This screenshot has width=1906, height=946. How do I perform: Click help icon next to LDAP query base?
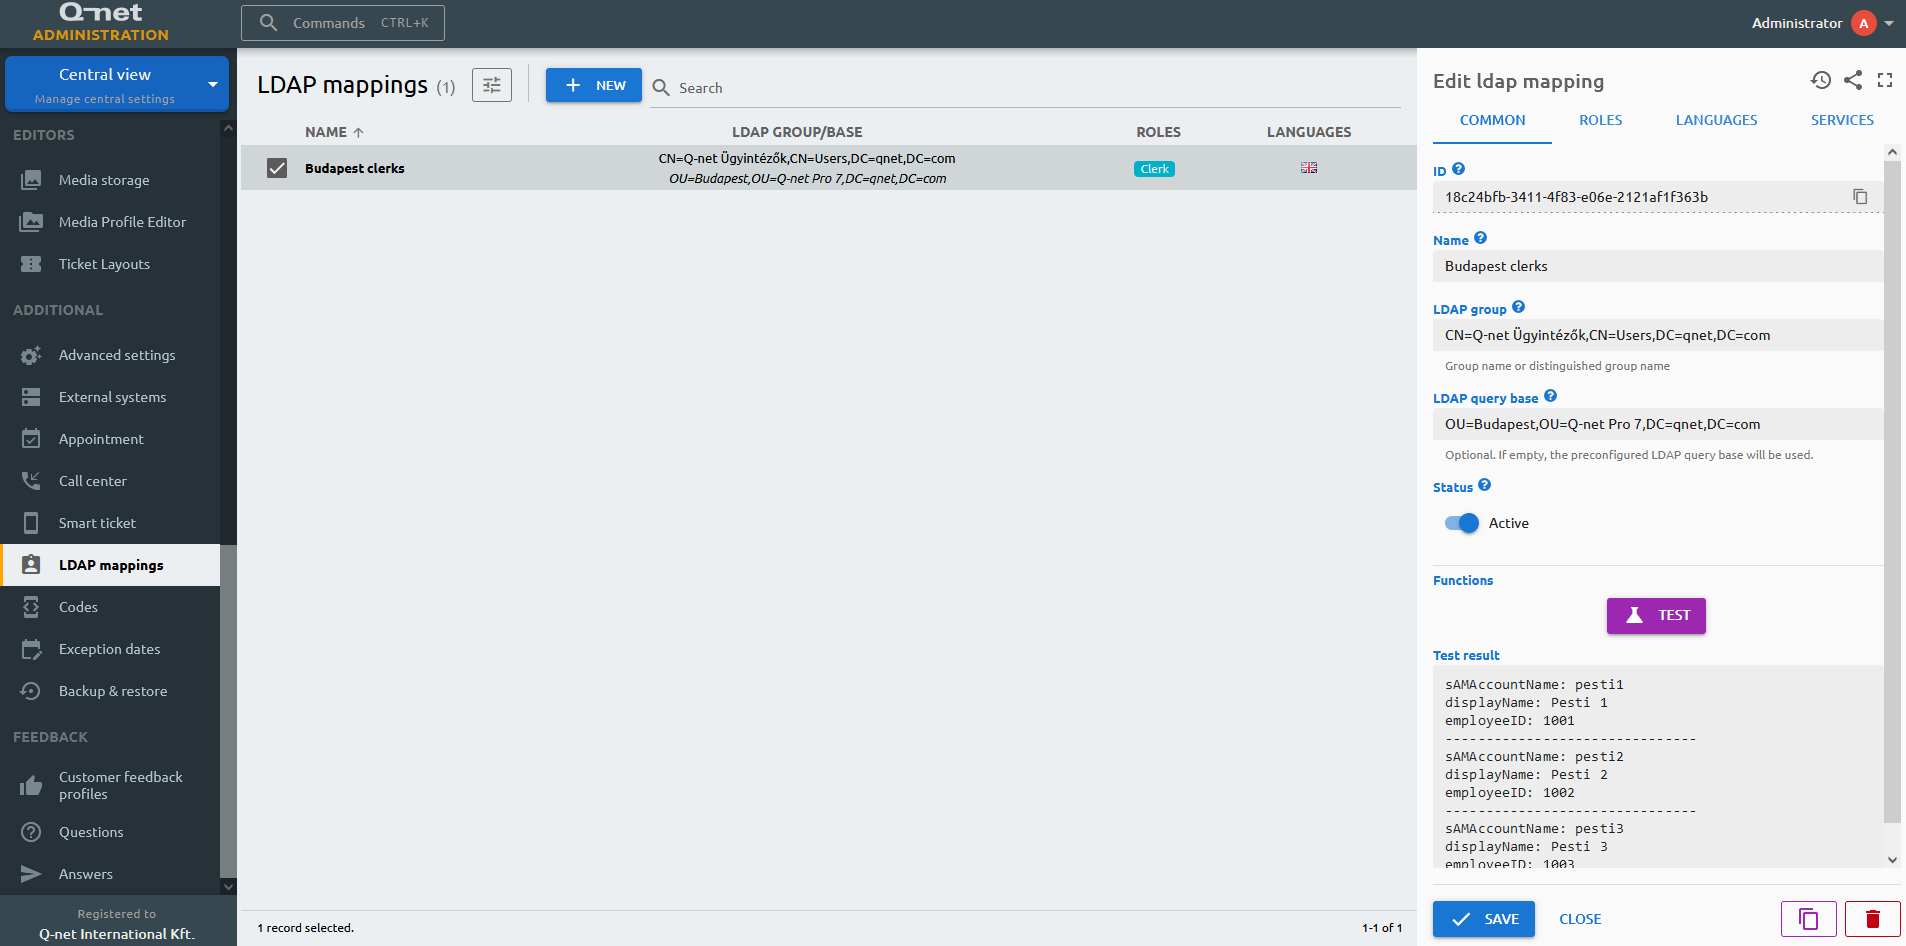[1550, 396]
